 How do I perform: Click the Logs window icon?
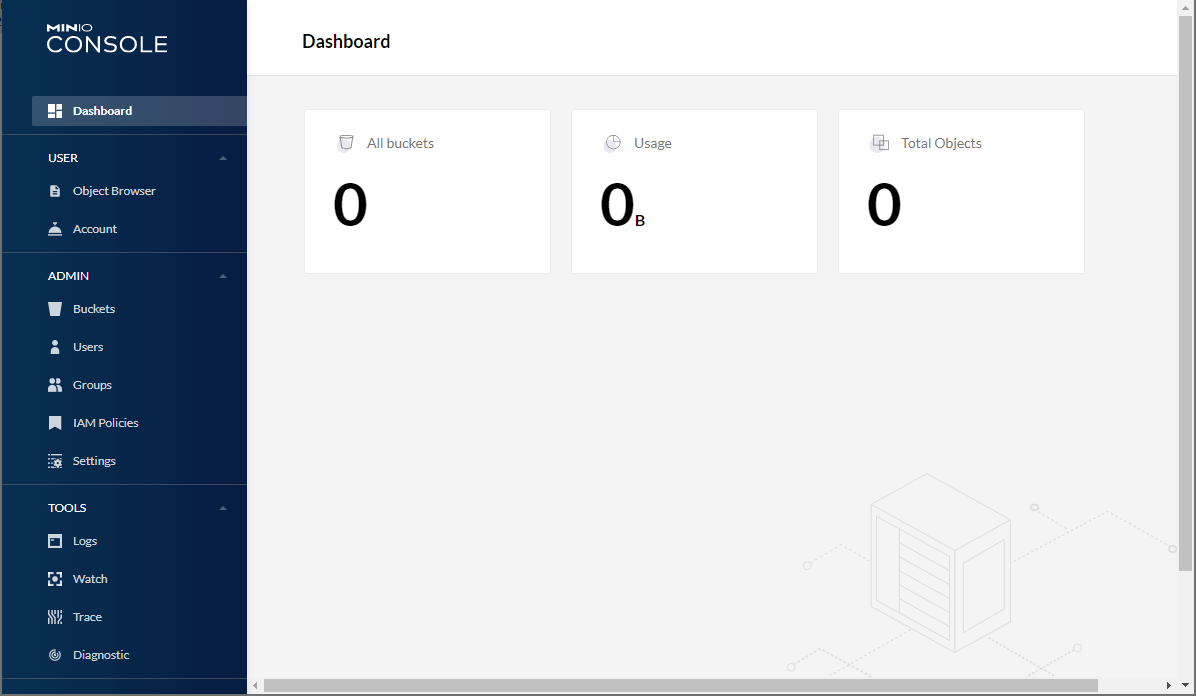[x=55, y=541]
